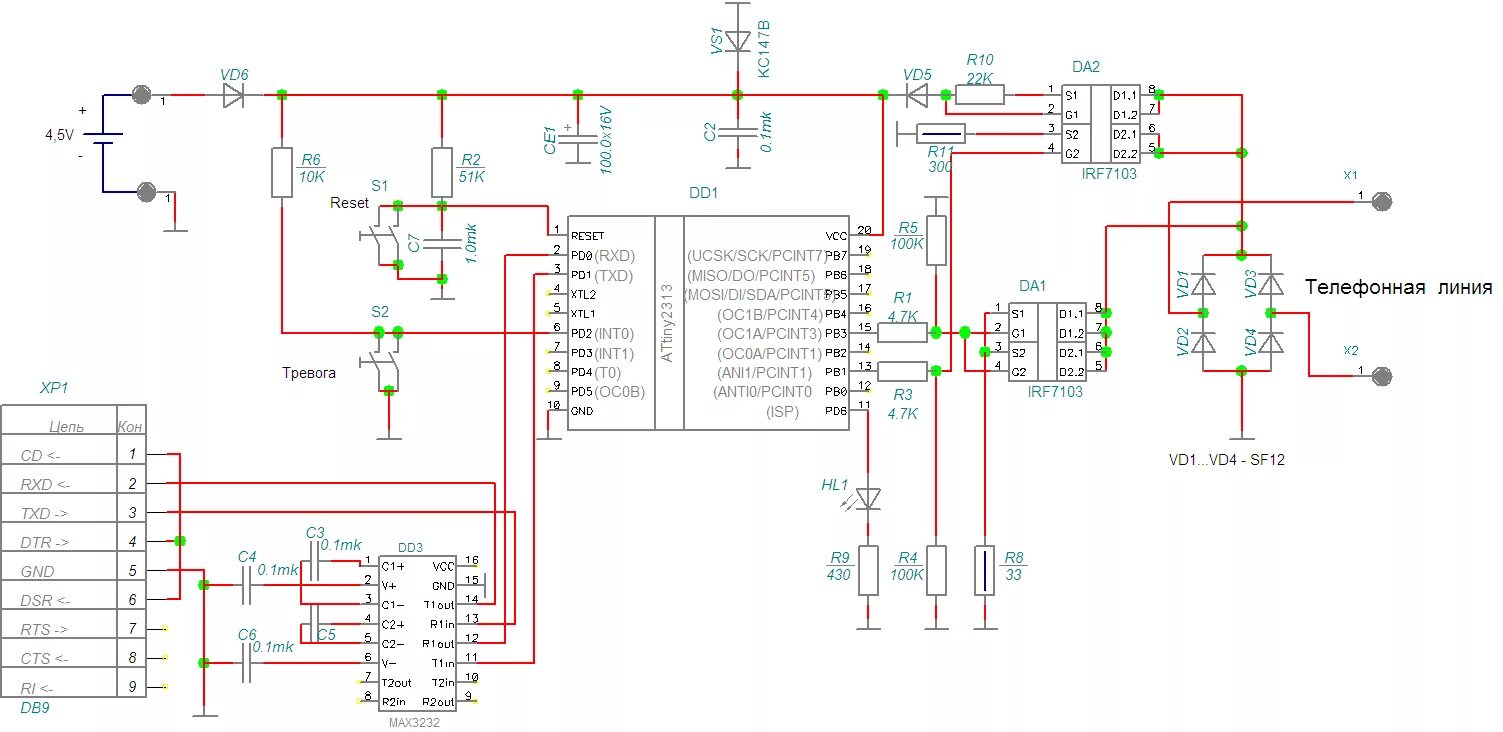This screenshot has width=1503, height=732.
Task: Click the S1 Reset pushbutton symbol
Action: 379,237
